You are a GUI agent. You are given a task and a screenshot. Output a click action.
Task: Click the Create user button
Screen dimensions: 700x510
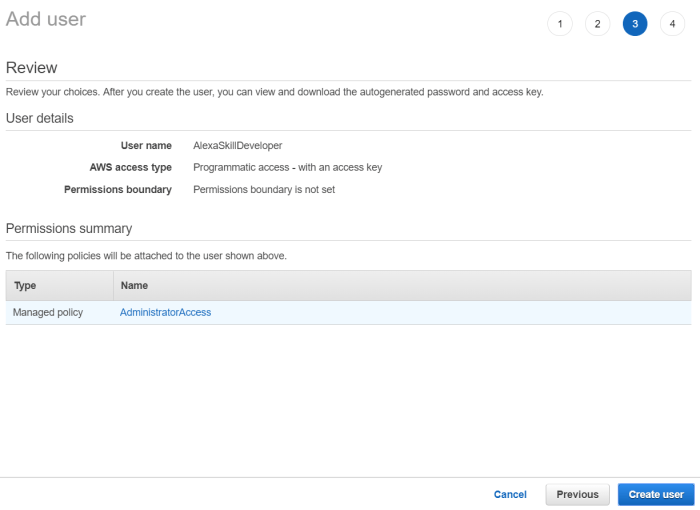pos(656,494)
